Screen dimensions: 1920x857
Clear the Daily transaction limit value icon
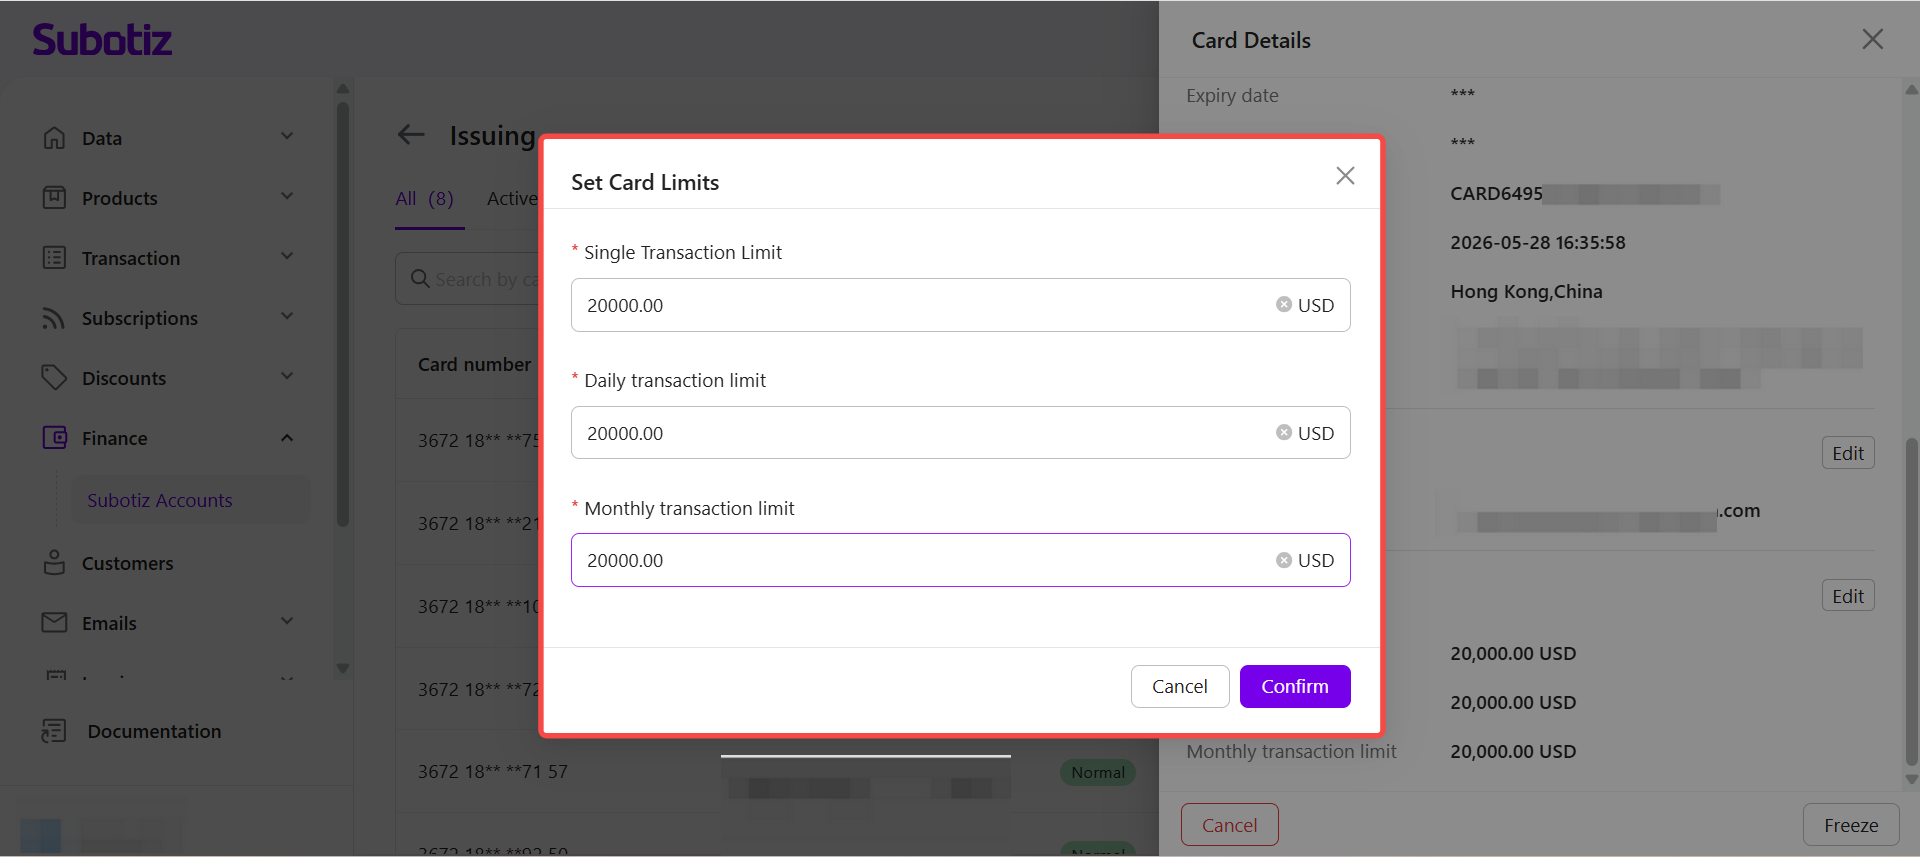1283,432
